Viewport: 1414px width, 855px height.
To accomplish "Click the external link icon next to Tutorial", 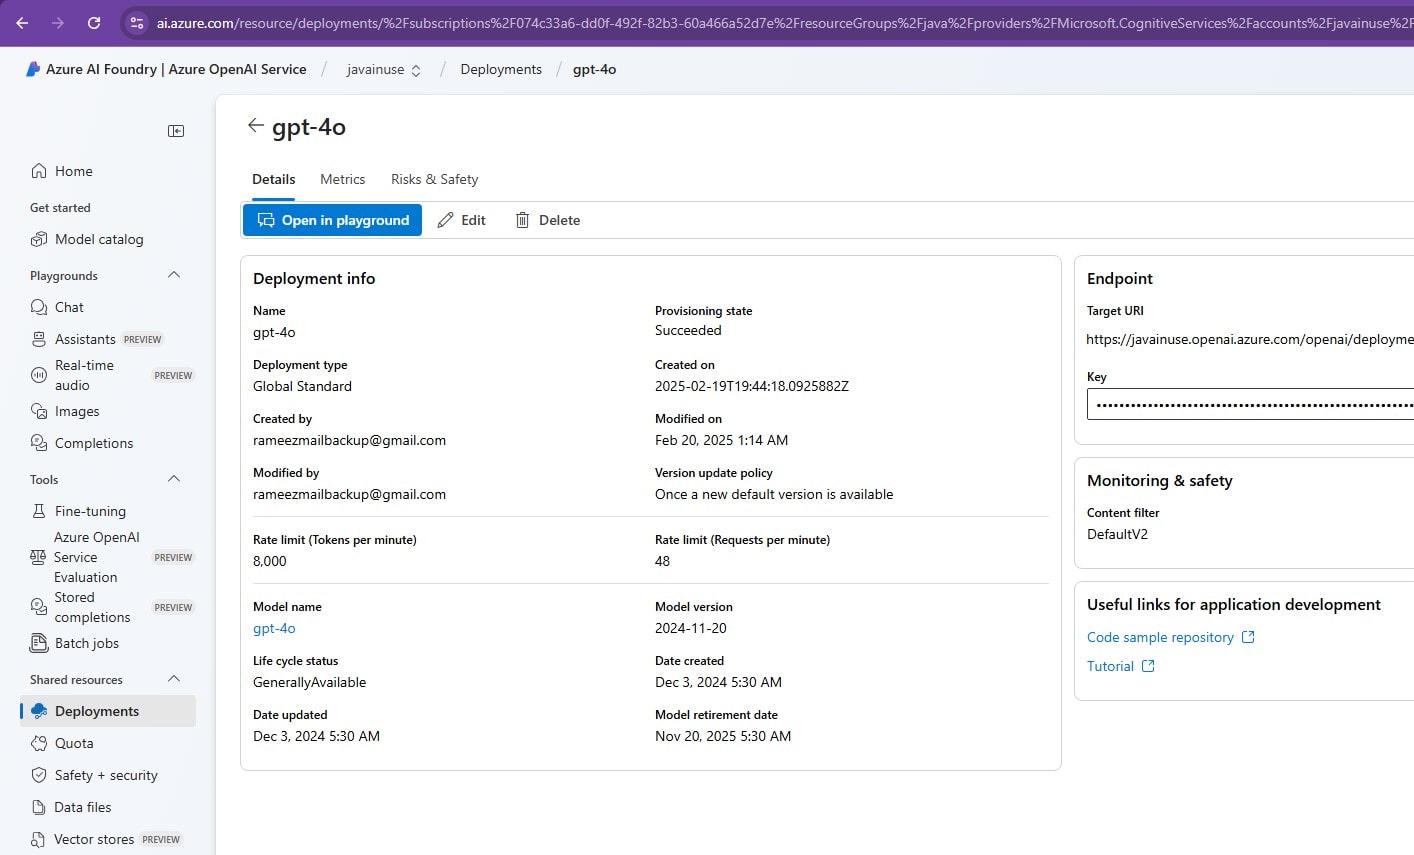I will pos(1148,666).
